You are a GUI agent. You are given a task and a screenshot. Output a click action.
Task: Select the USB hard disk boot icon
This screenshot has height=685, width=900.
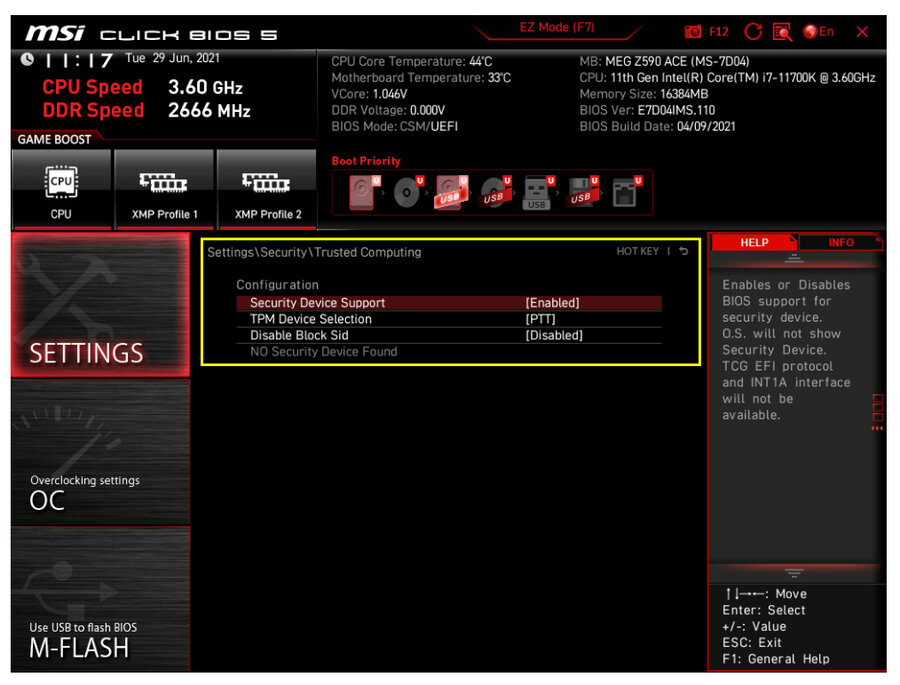pyautogui.click(x=452, y=192)
